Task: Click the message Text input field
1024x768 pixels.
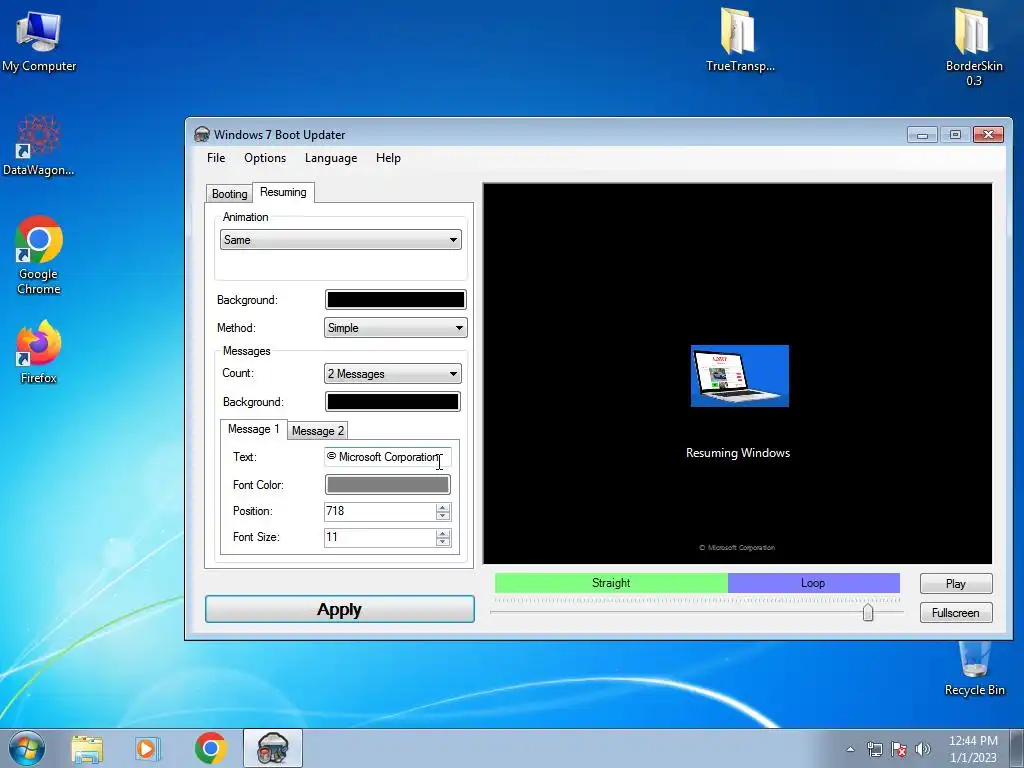Action: click(388, 457)
